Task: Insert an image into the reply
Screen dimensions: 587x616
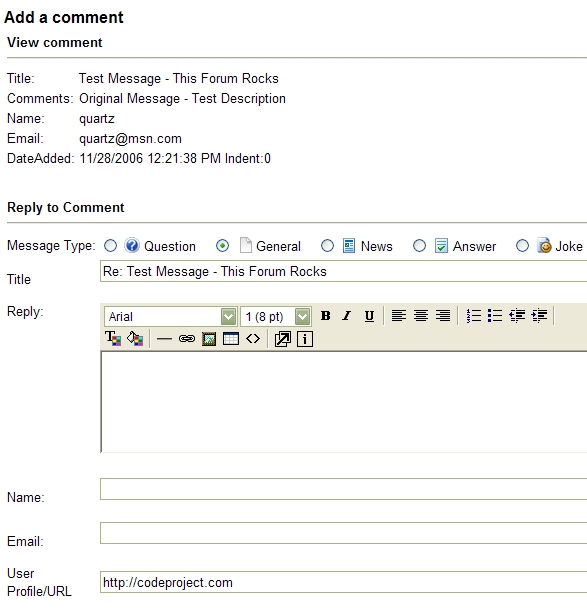Action: coord(209,339)
